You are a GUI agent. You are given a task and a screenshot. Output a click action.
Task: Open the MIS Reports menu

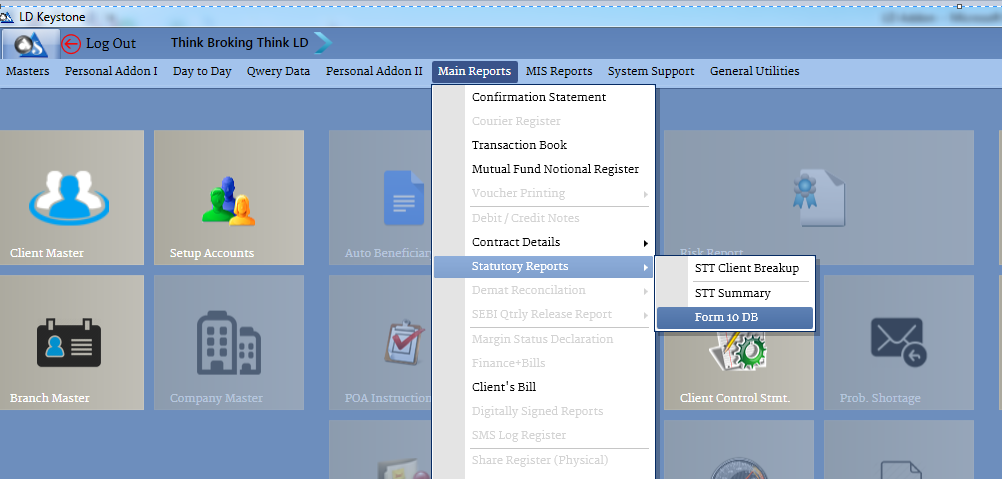tap(559, 72)
